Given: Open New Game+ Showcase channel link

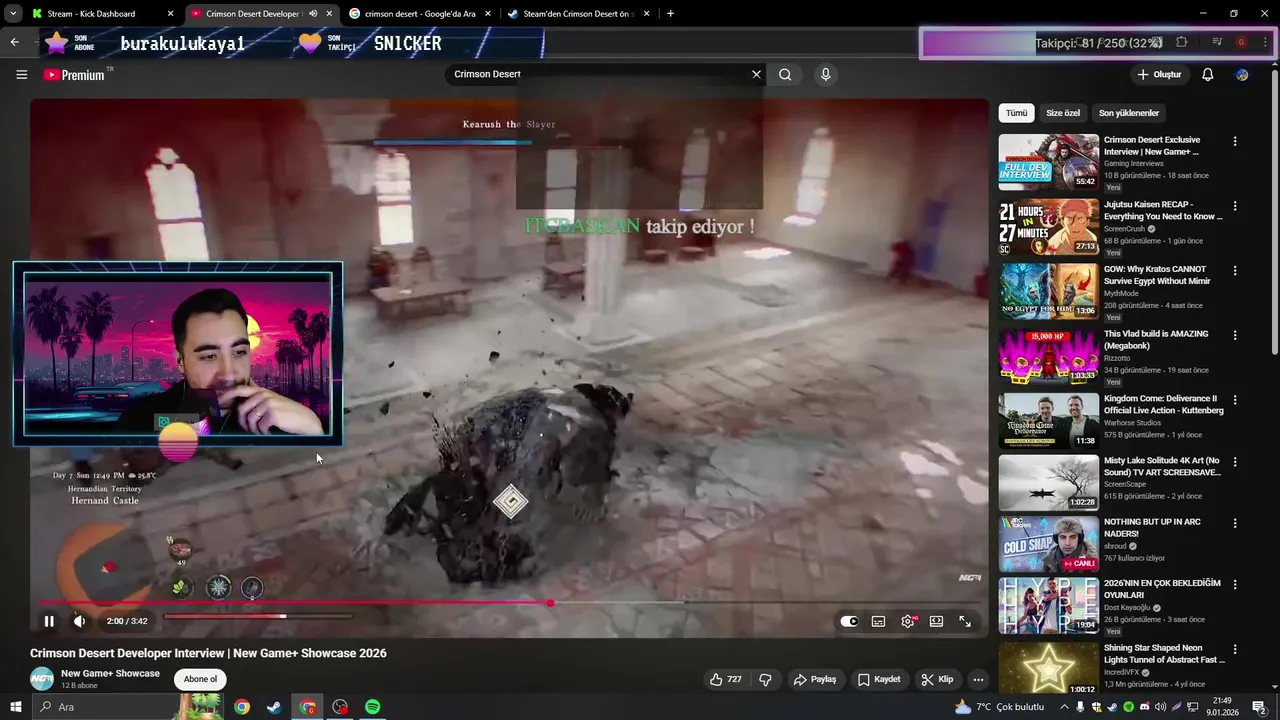Looking at the screenshot, I should click(110, 673).
